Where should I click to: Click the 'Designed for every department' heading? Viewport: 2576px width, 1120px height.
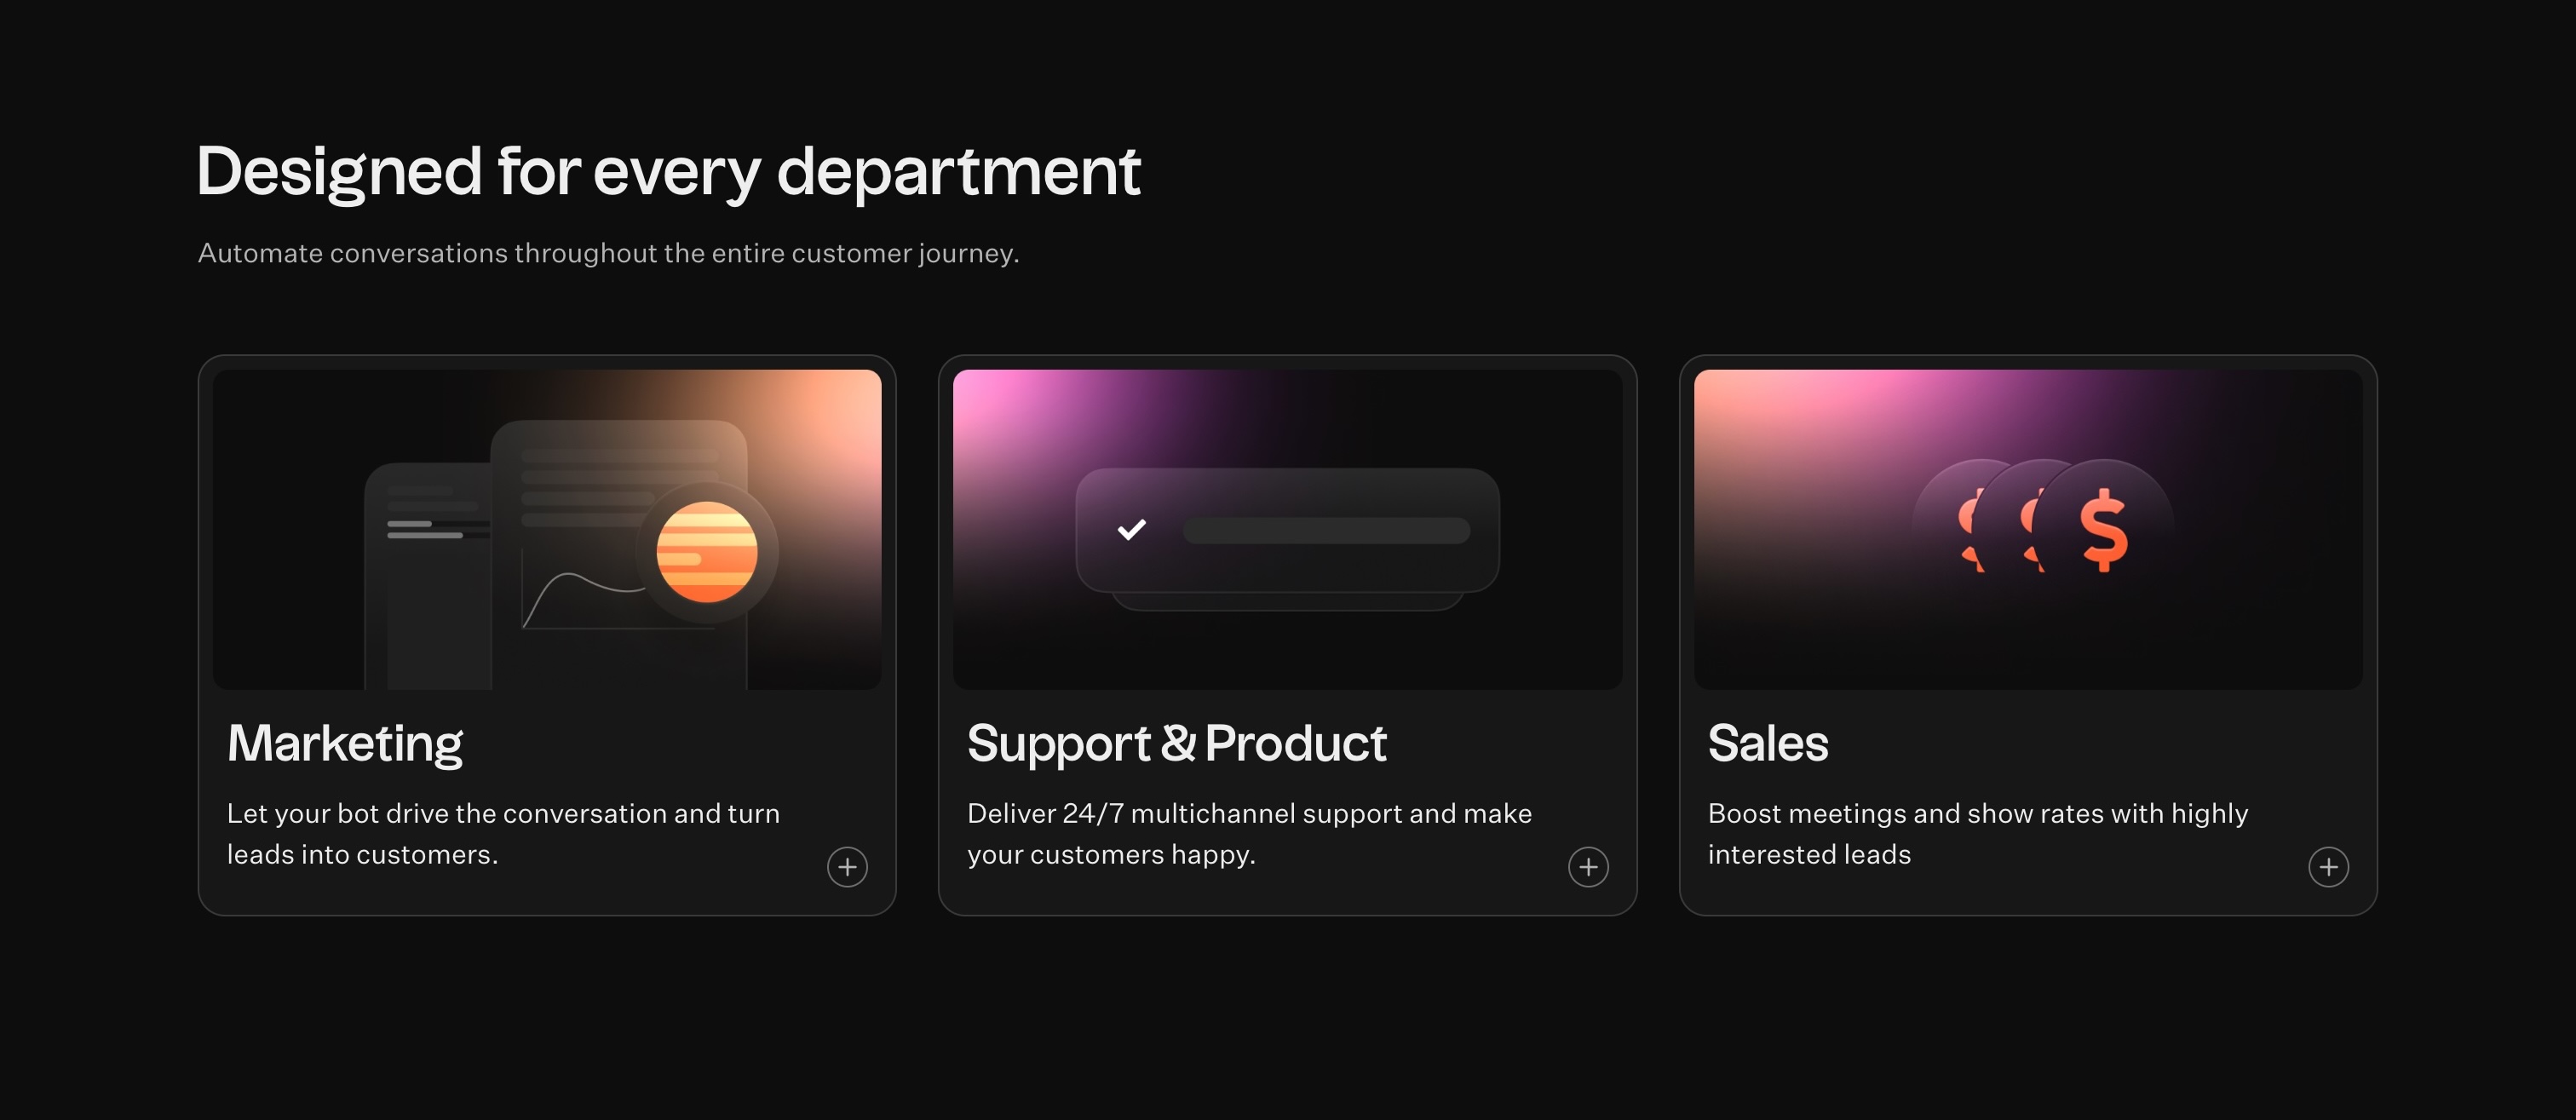point(668,171)
